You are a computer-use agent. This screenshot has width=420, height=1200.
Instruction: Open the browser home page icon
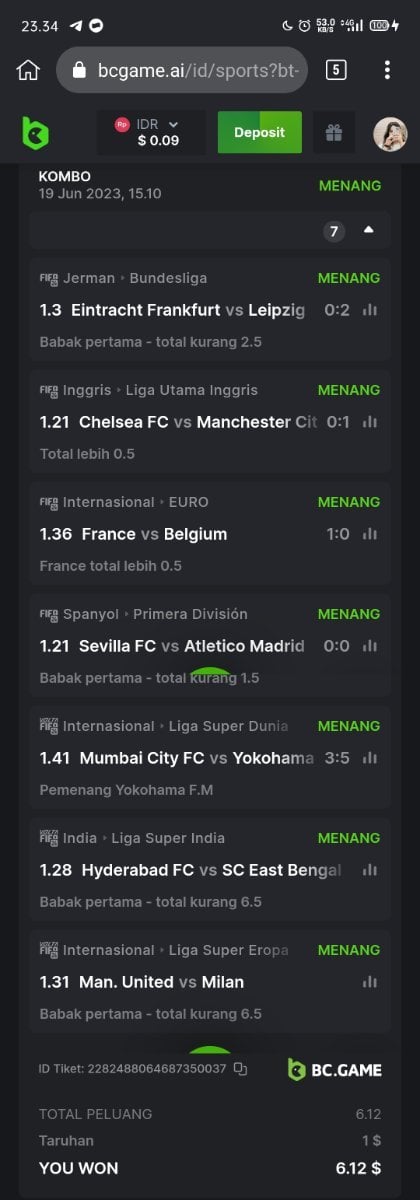(28, 70)
